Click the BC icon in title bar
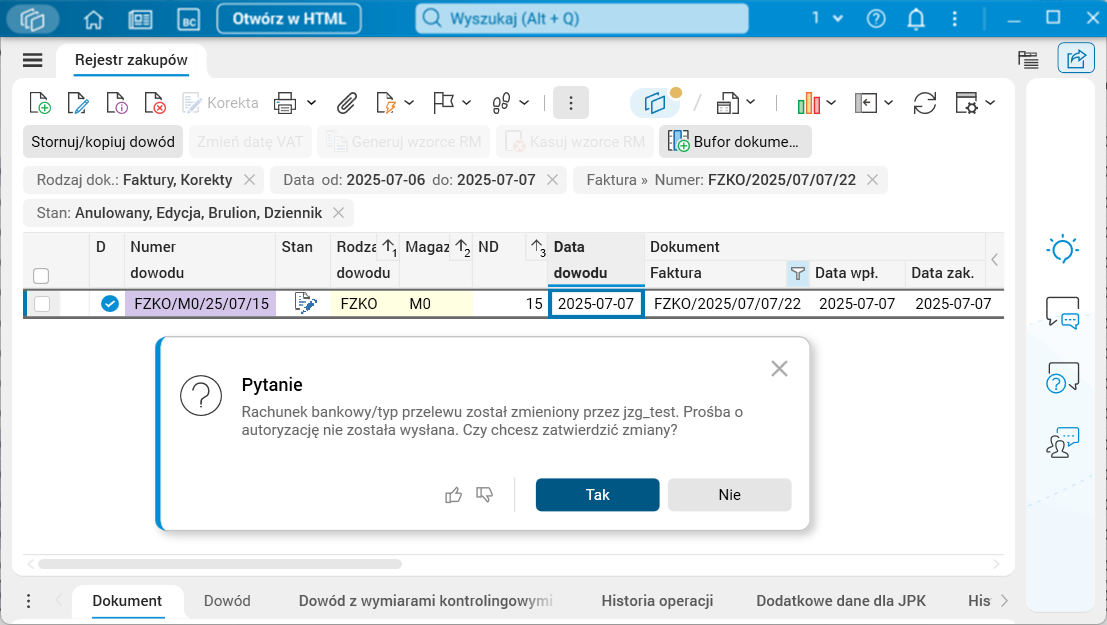 click(189, 19)
